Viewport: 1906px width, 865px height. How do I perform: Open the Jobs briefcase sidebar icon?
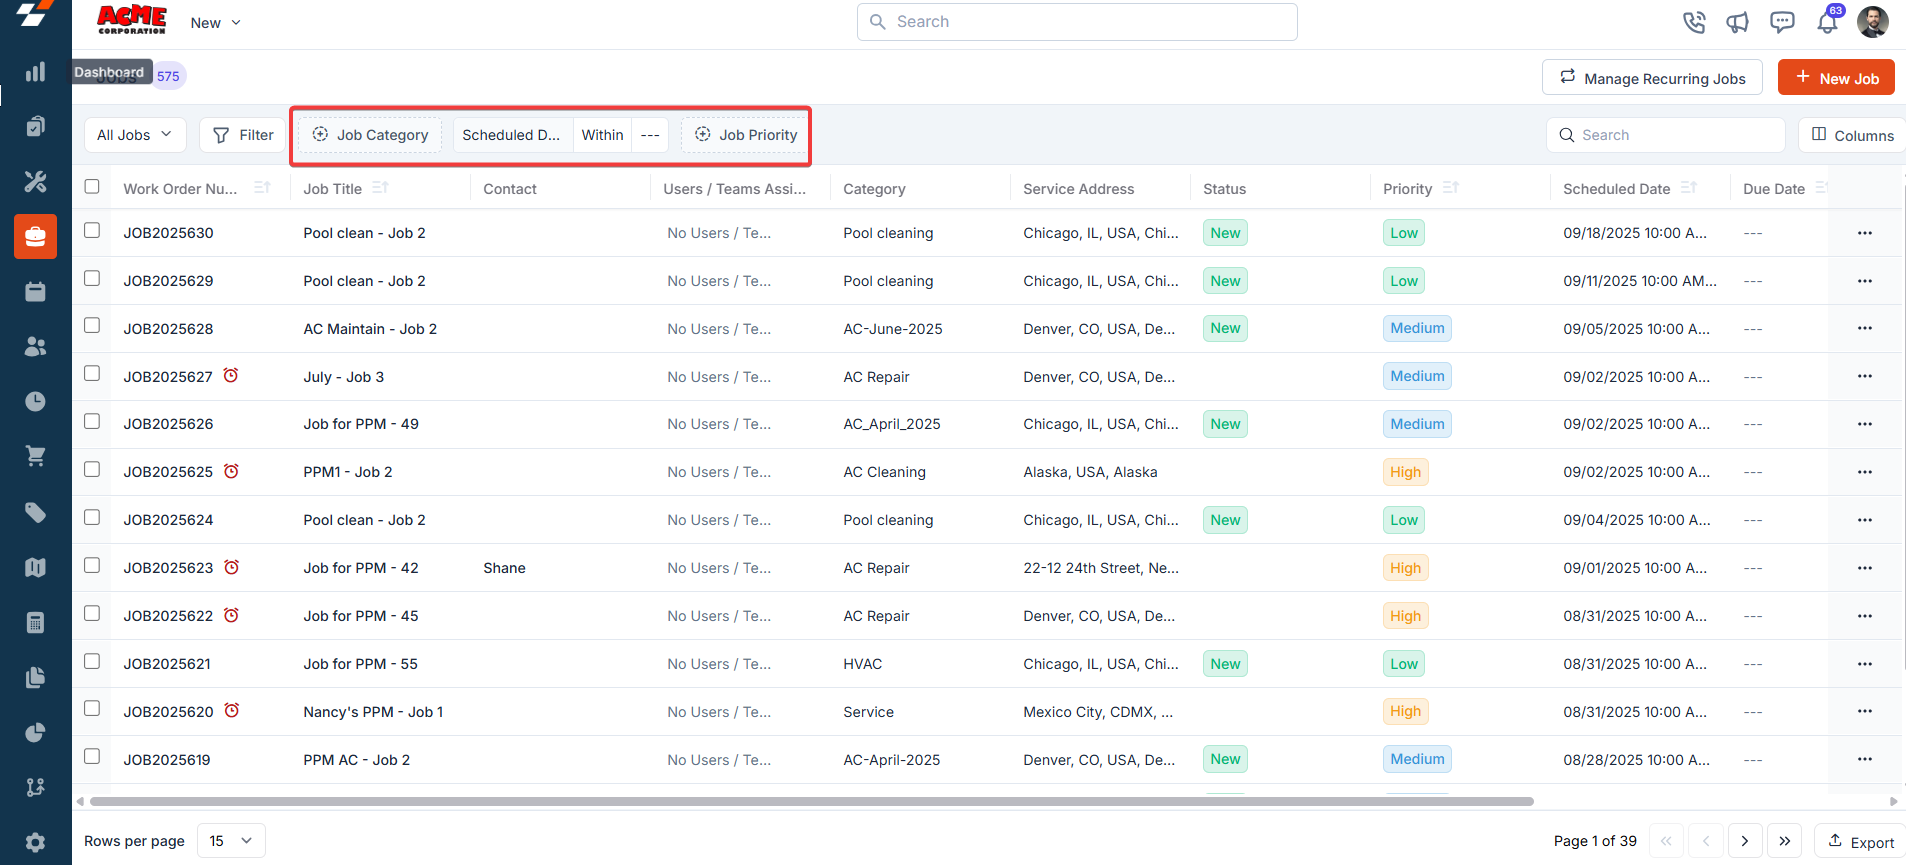point(35,237)
